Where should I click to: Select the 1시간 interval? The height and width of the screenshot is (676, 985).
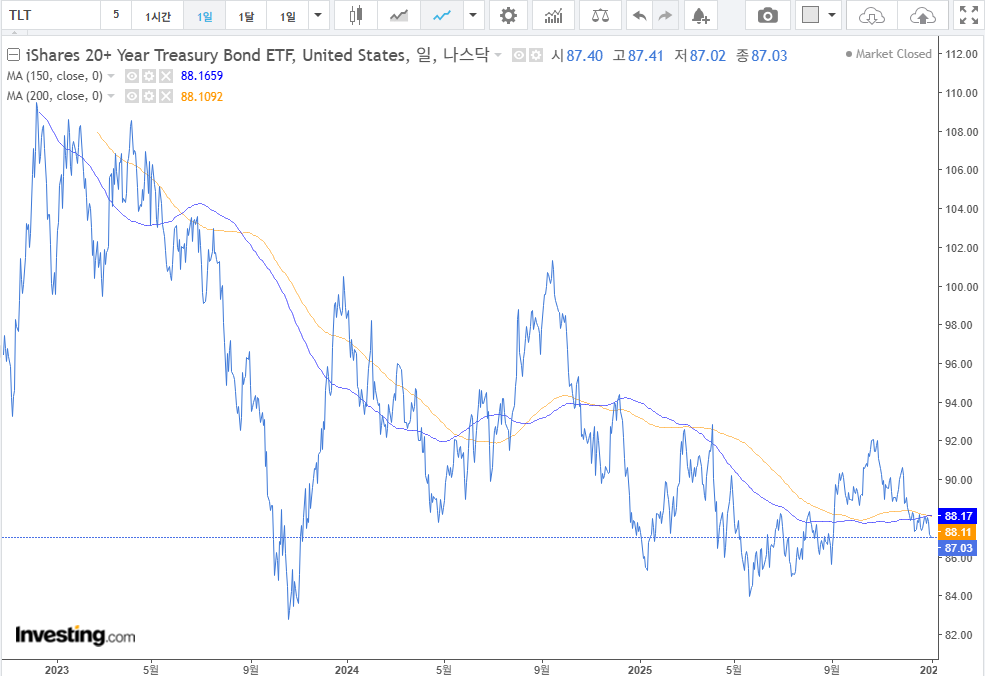(x=158, y=15)
